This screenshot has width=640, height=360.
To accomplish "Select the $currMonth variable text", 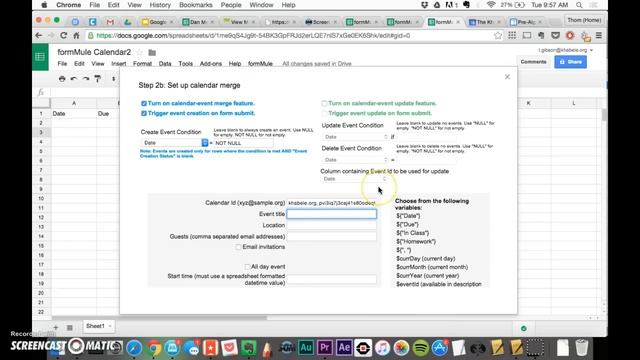I will (432, 267).
